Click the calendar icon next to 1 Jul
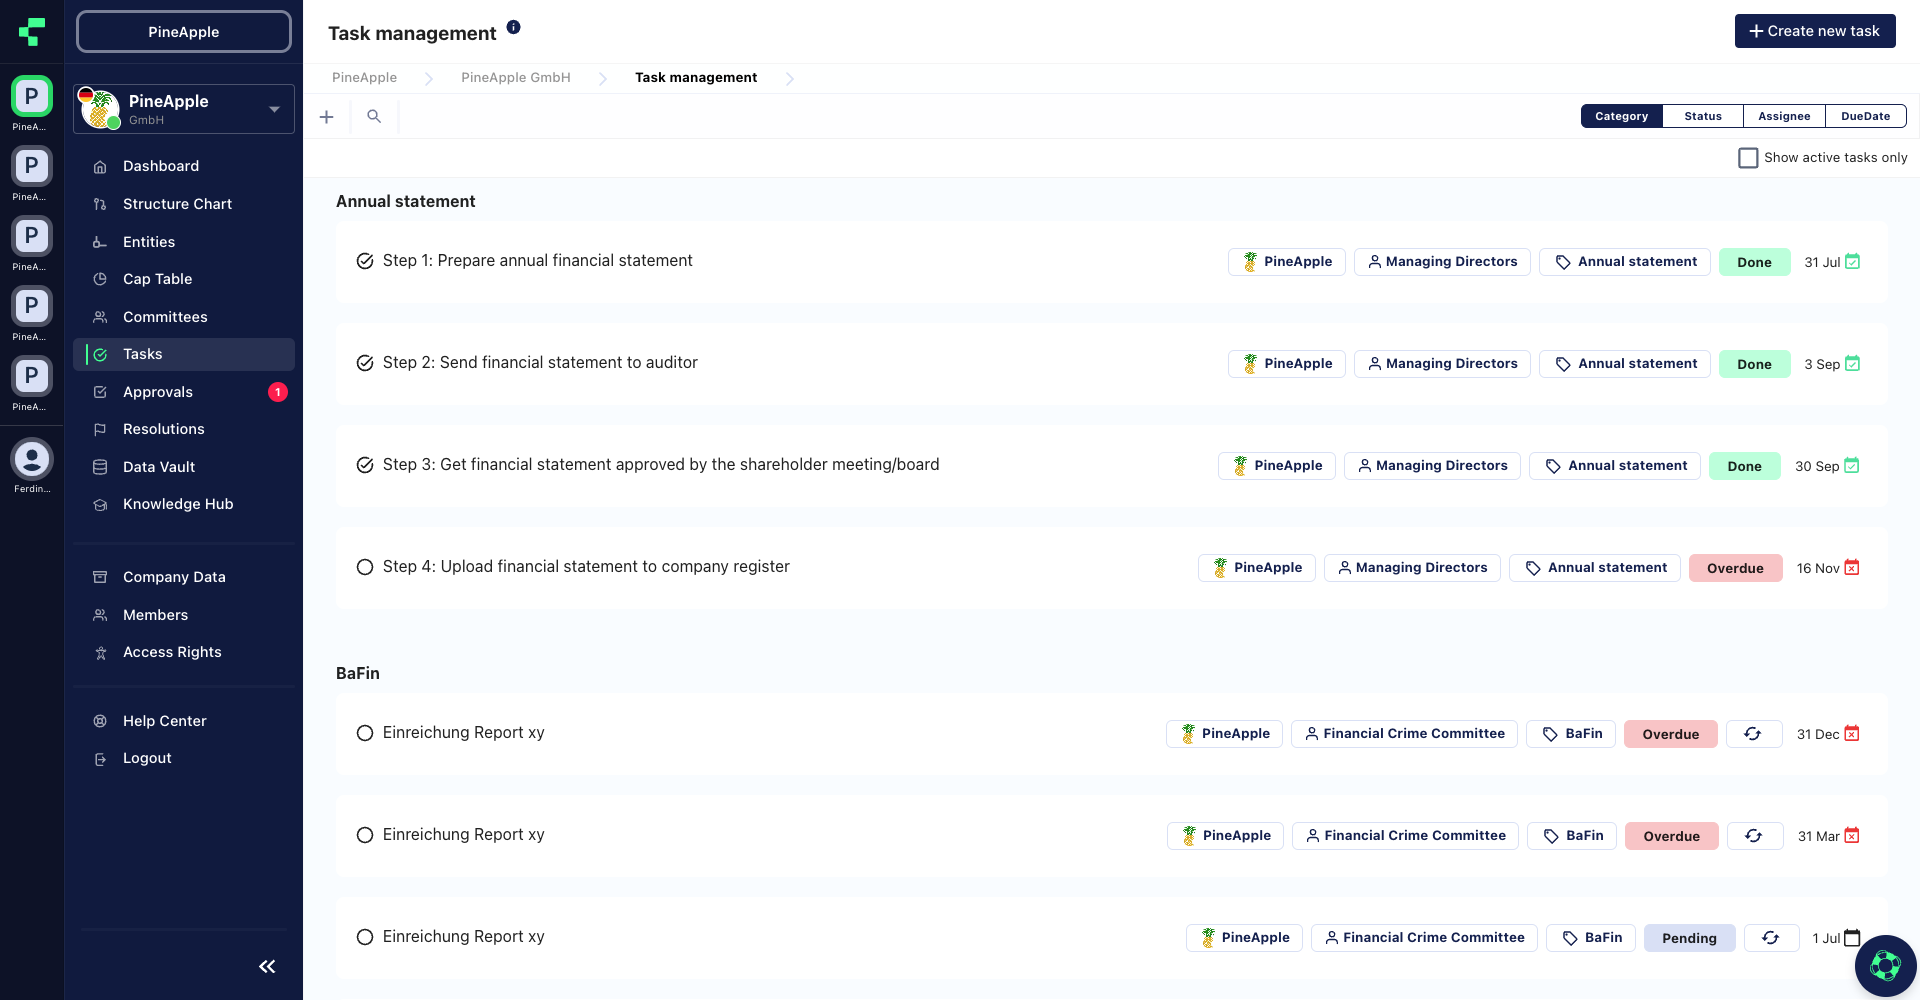The width and height of the screenshot is (1920, 1000). (x=1852, y=938)
